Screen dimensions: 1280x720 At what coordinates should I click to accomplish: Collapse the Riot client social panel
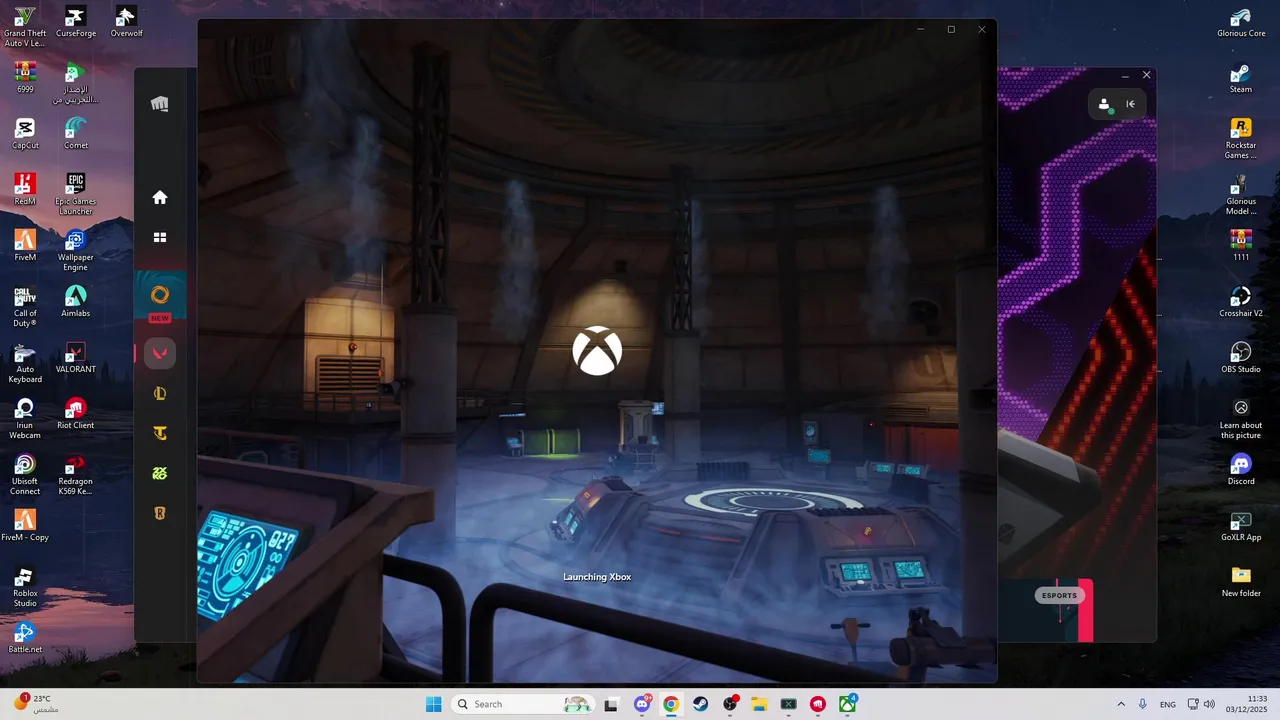(x=1131, y=104)
